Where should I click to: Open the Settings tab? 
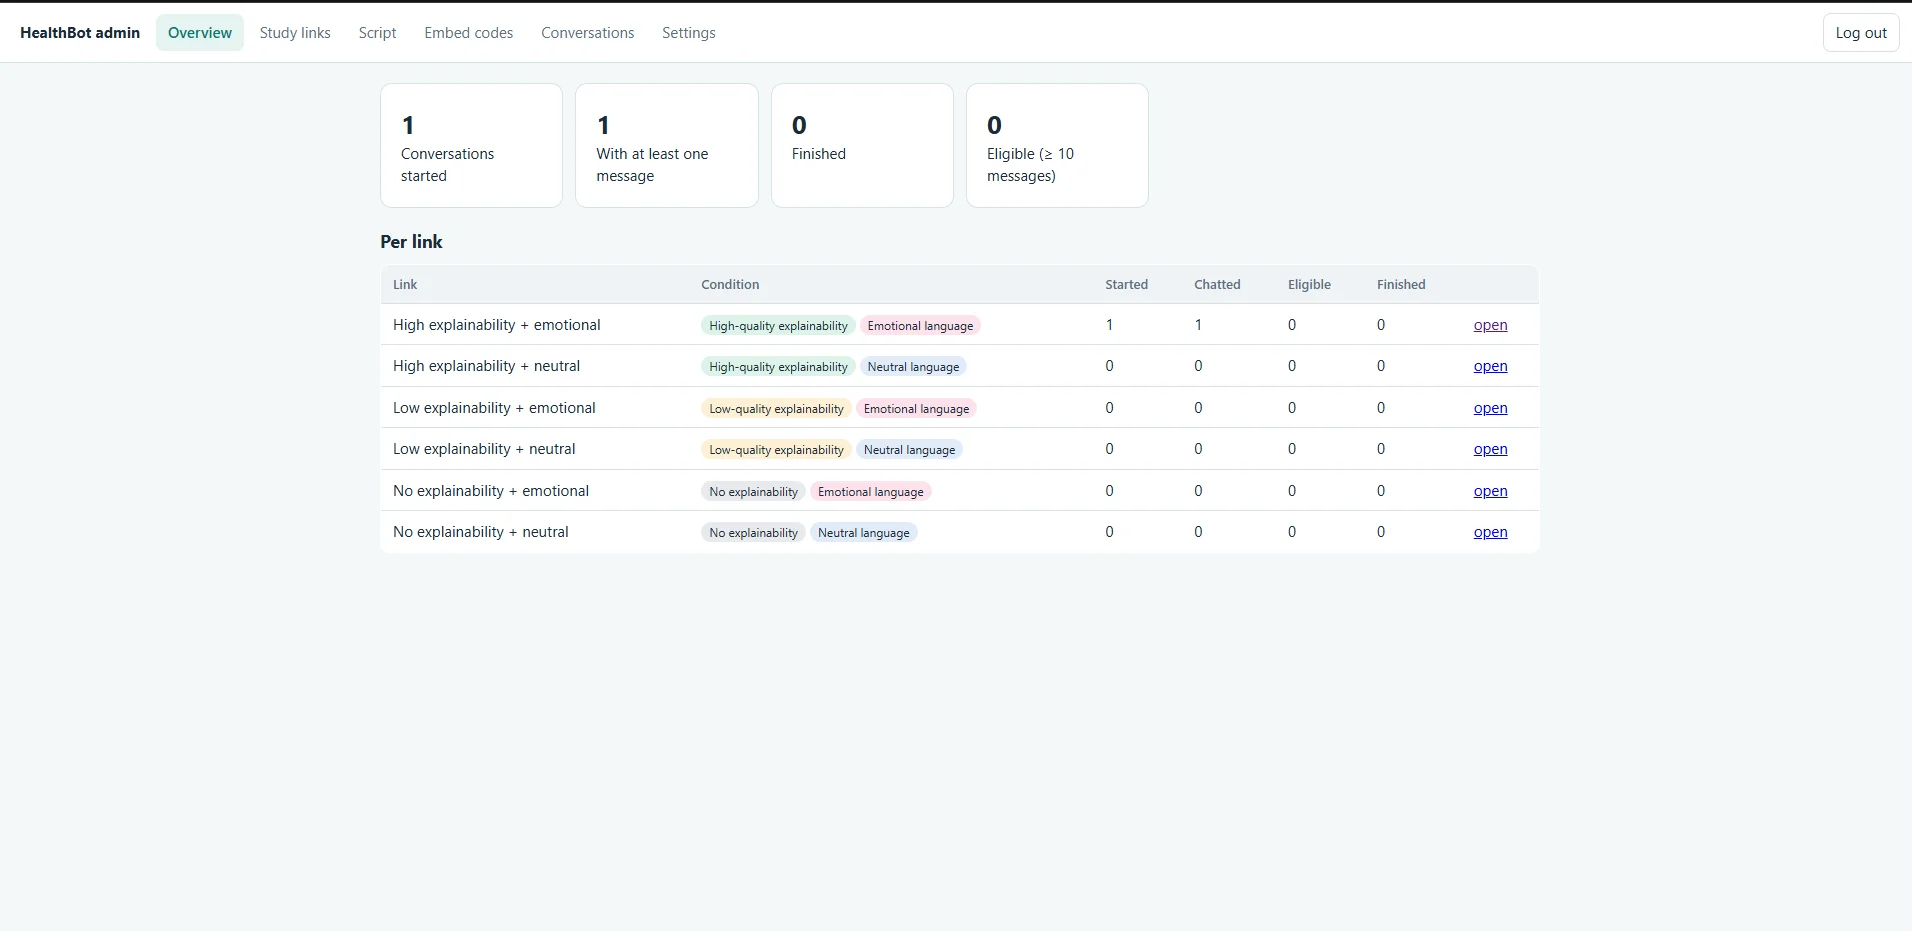(688, 33)
